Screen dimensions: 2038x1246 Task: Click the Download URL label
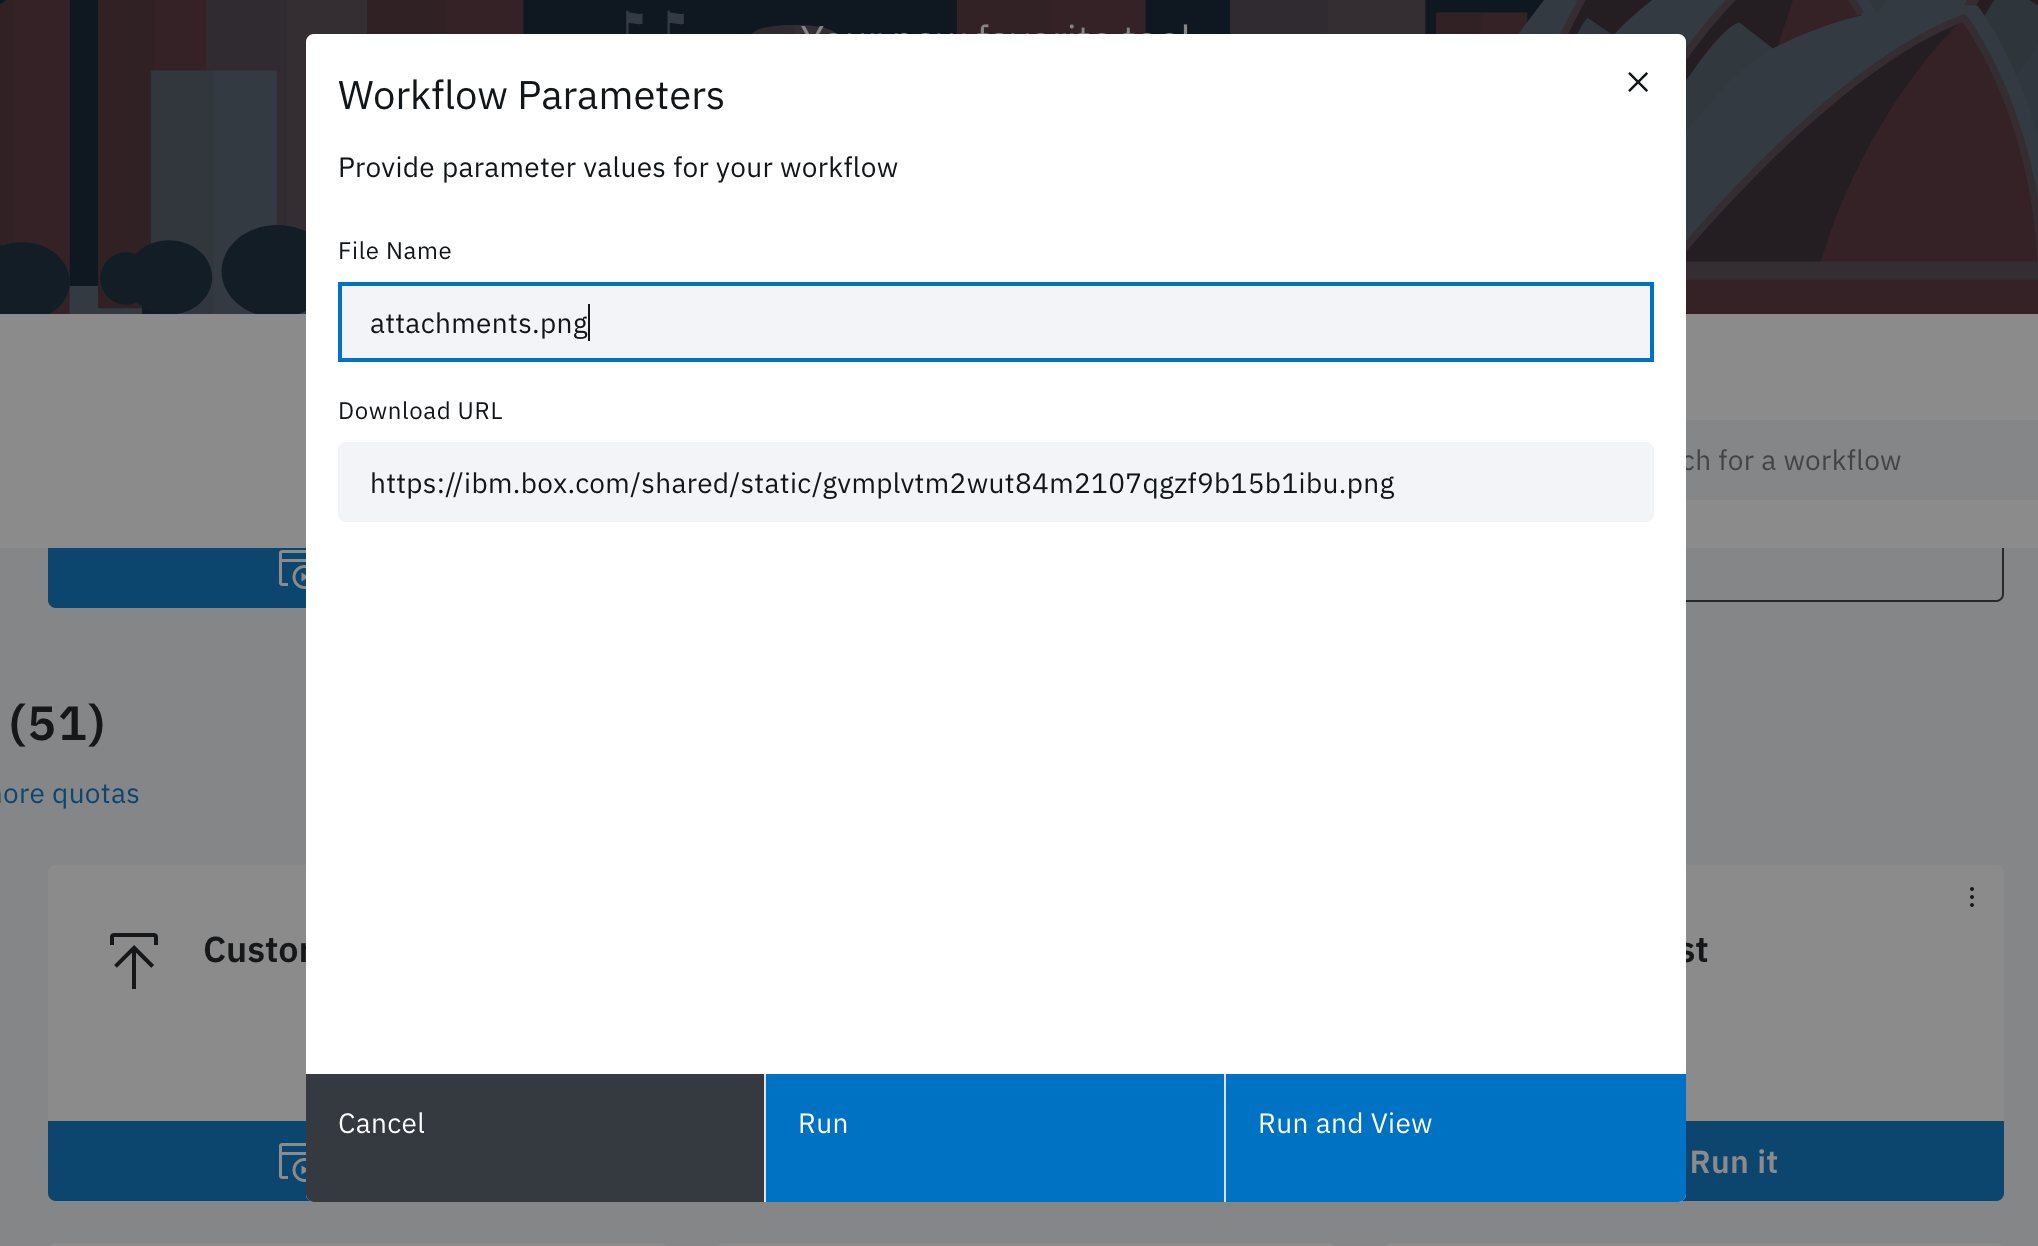point(420,411)
